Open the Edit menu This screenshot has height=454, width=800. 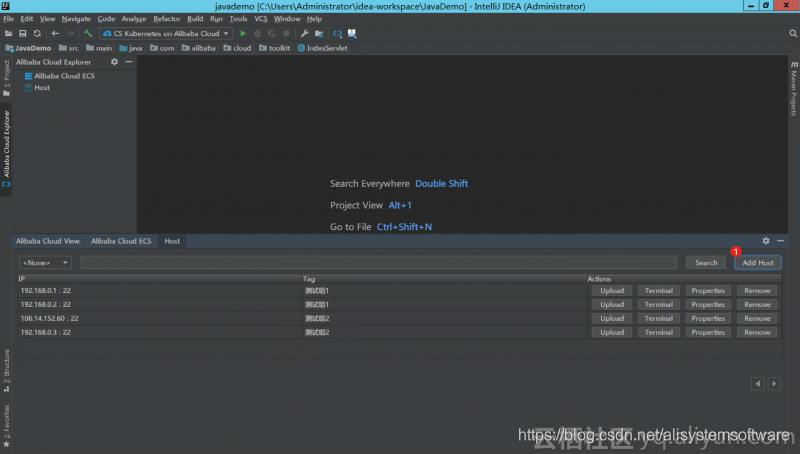point(27,19)
